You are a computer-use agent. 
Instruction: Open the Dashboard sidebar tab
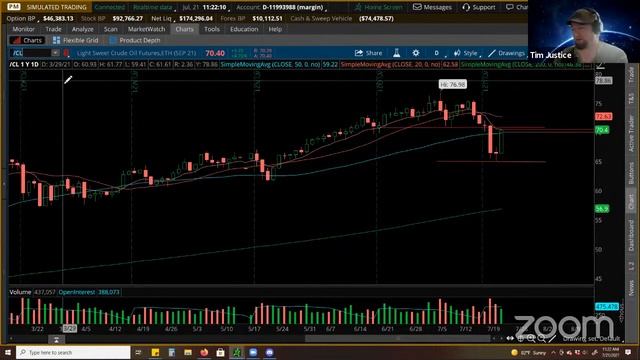(x=631, y=235)
